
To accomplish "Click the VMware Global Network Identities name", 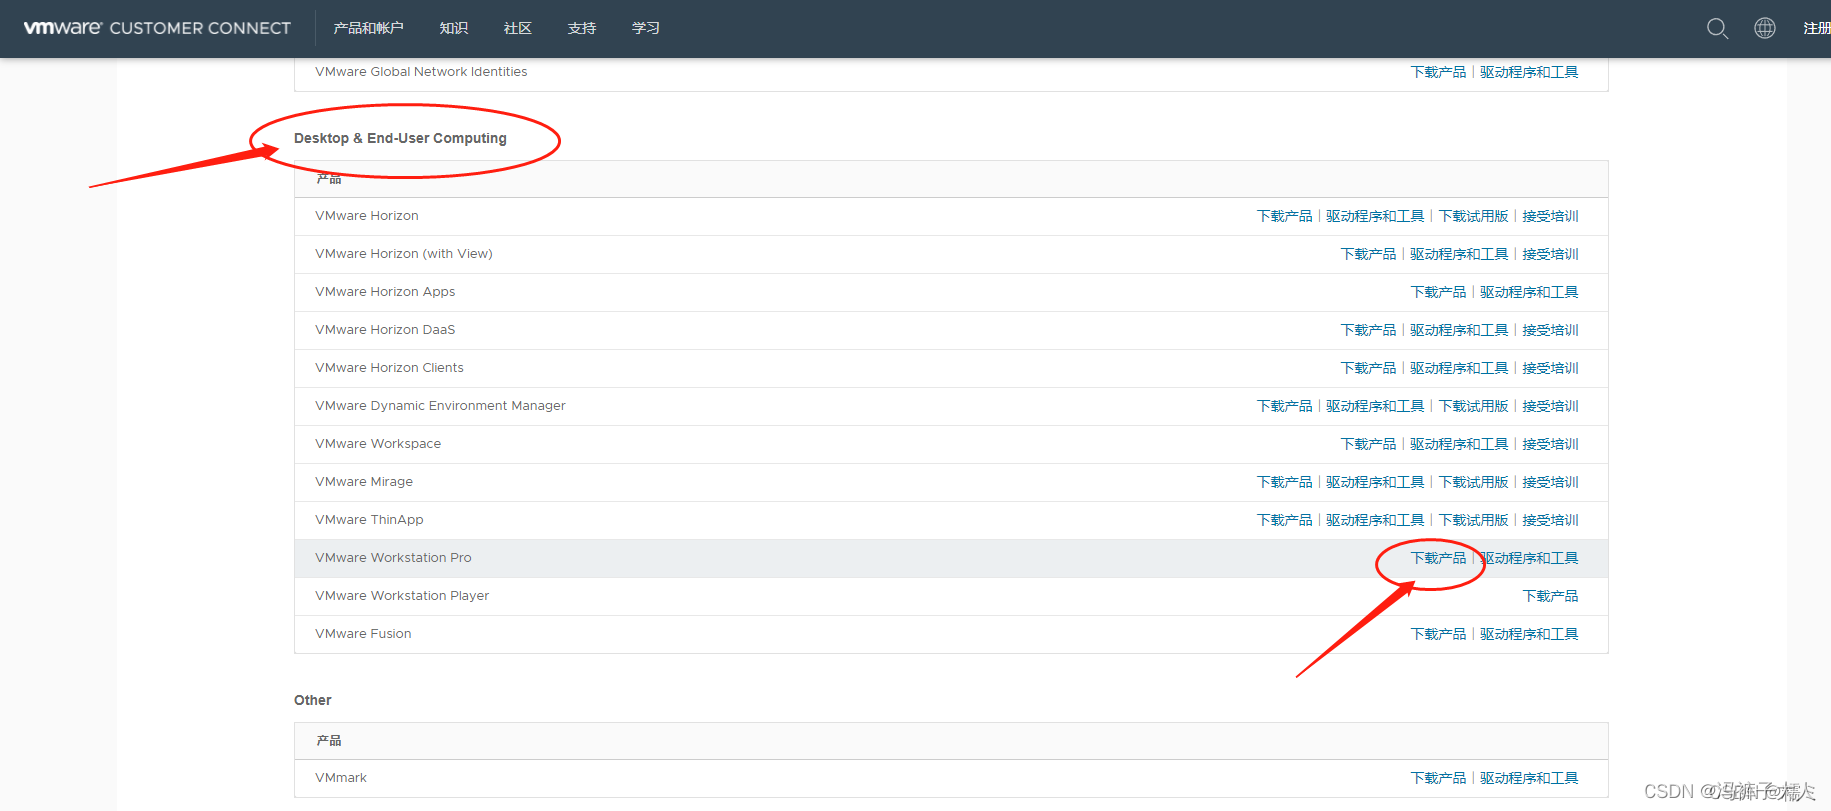I will (x=421, y=72).
